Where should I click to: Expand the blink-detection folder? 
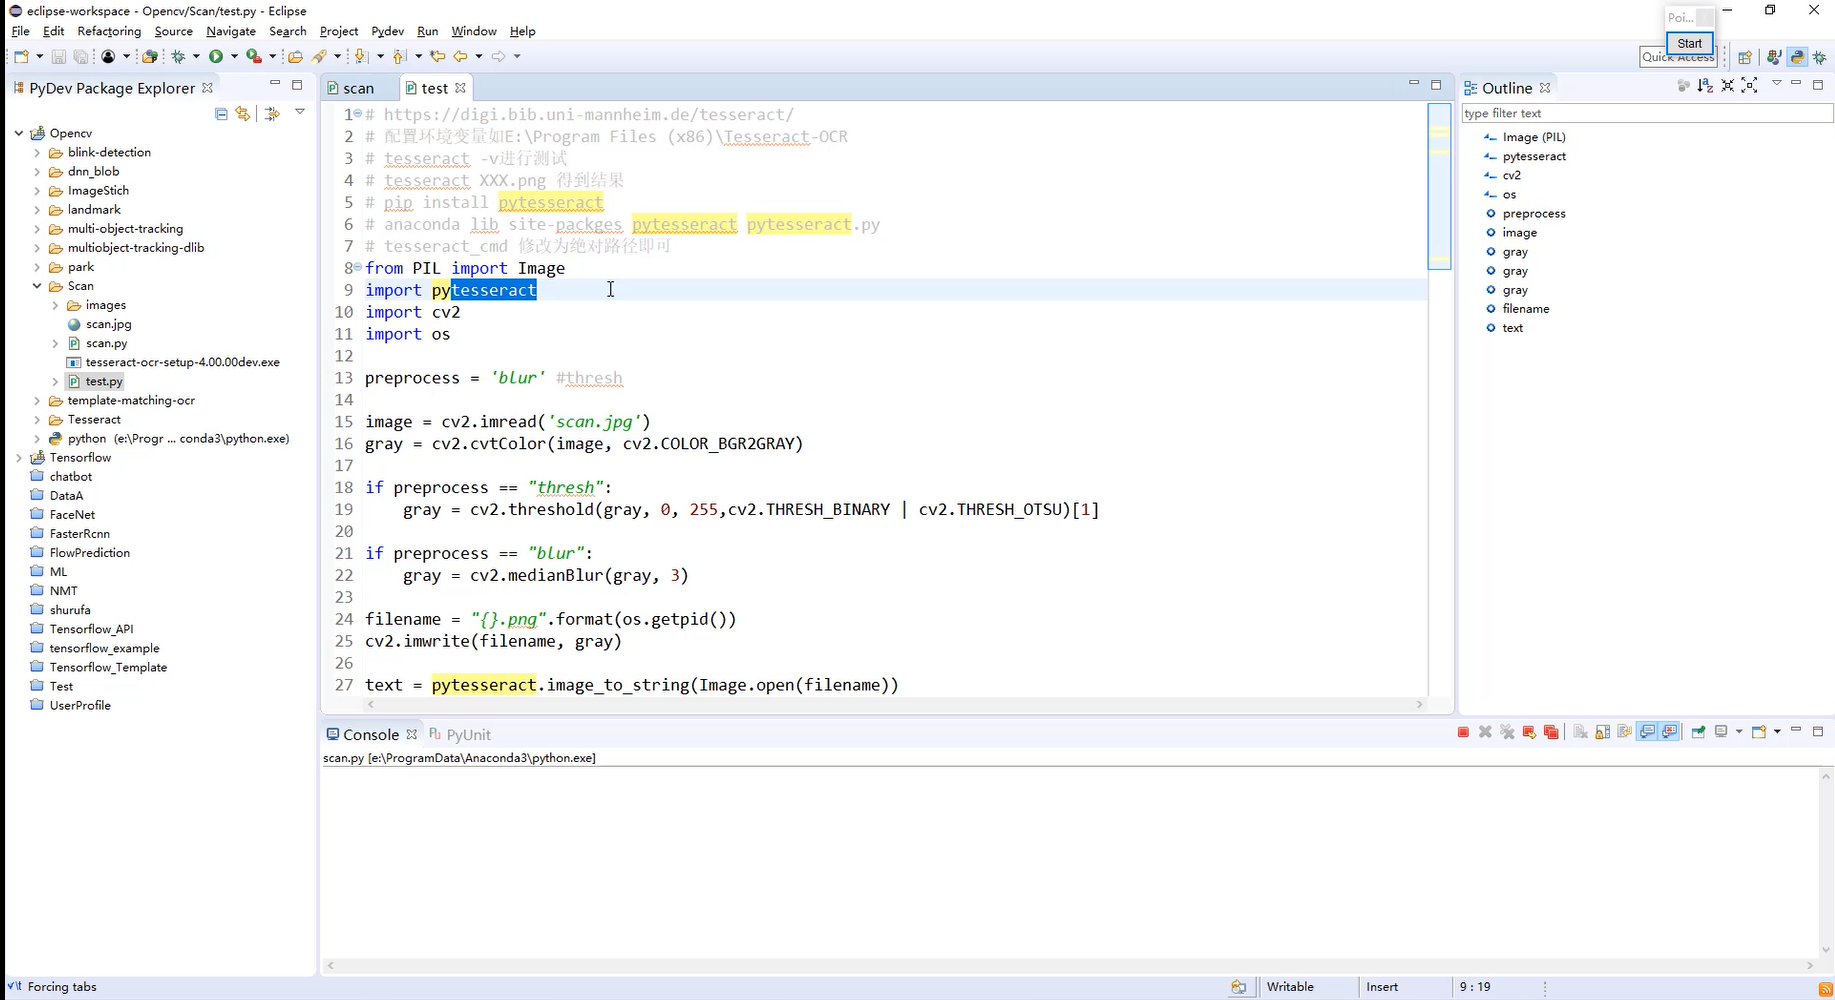click(37, 153)
